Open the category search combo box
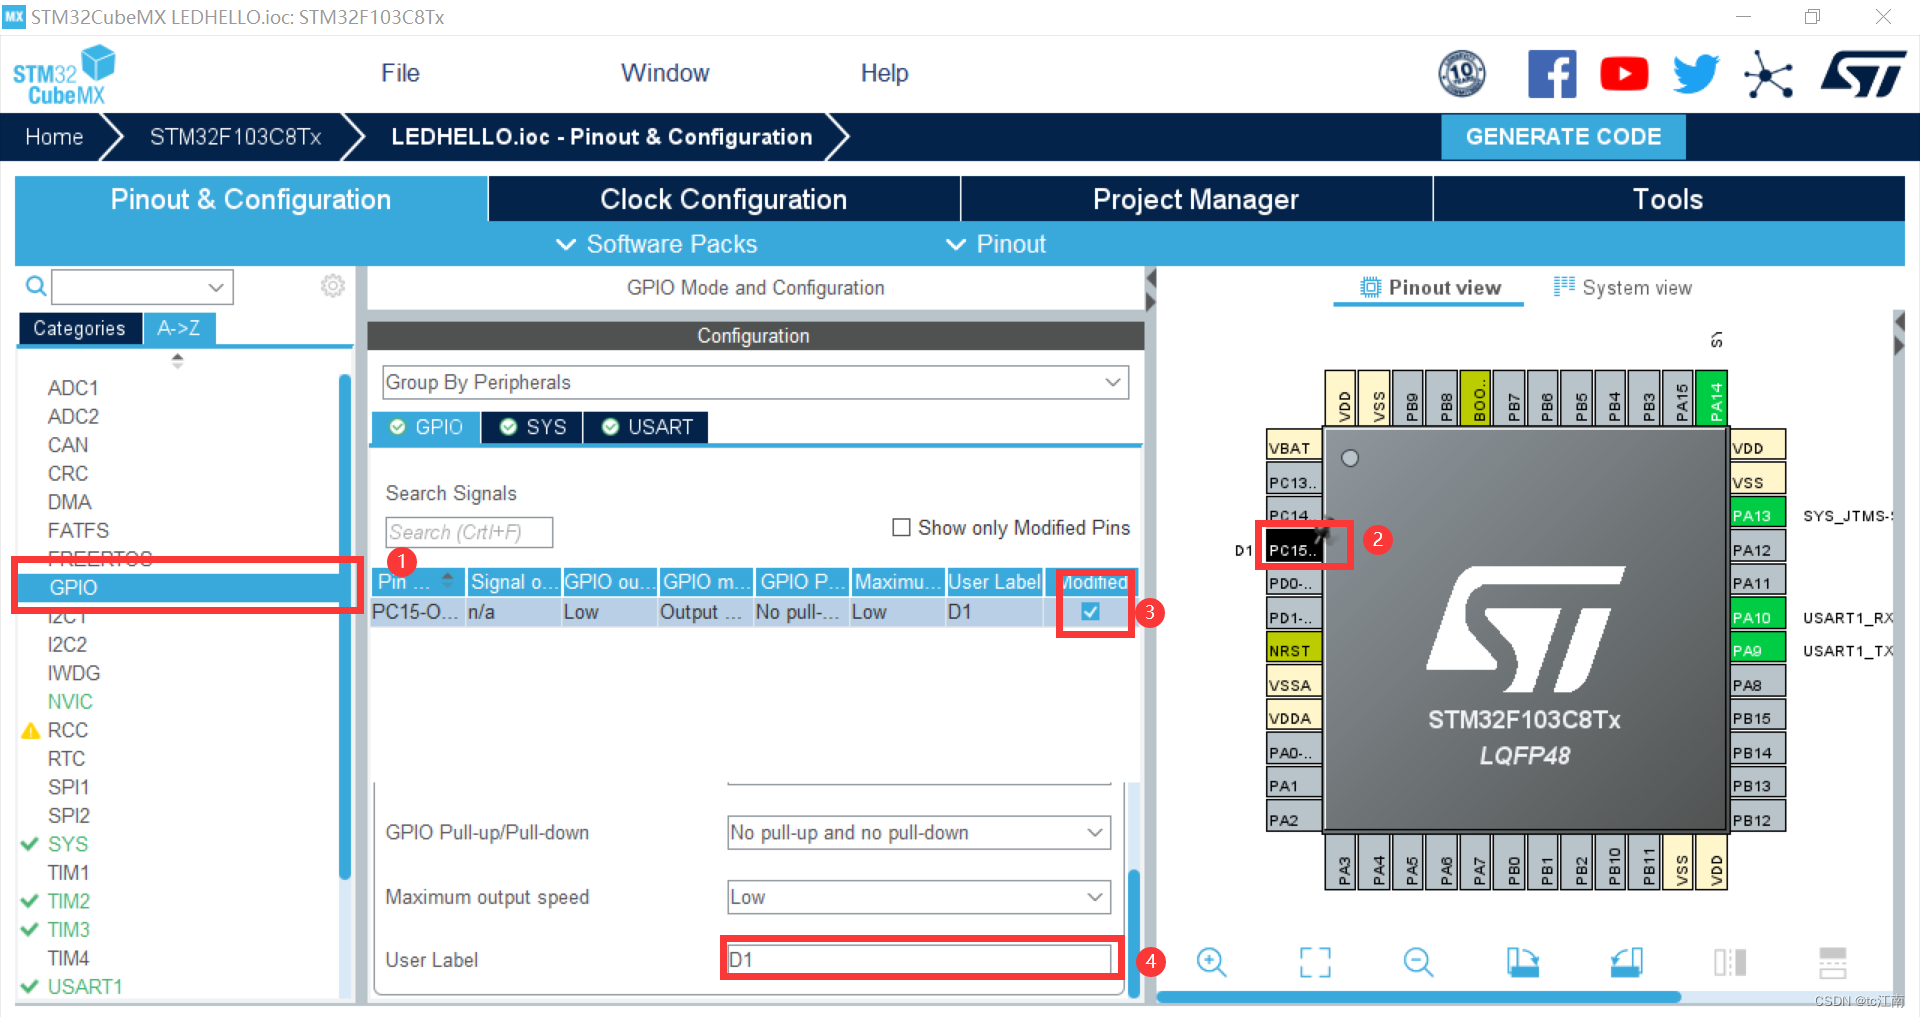The height and width of the screenshot is (1017, 1920). [x=142, y=287]
